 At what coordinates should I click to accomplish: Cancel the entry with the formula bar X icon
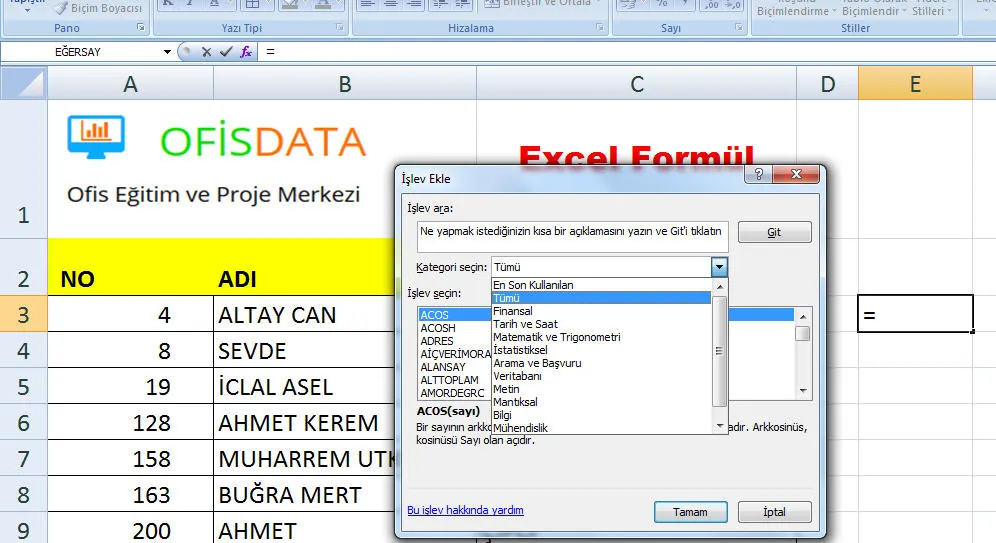pos(207,52)
